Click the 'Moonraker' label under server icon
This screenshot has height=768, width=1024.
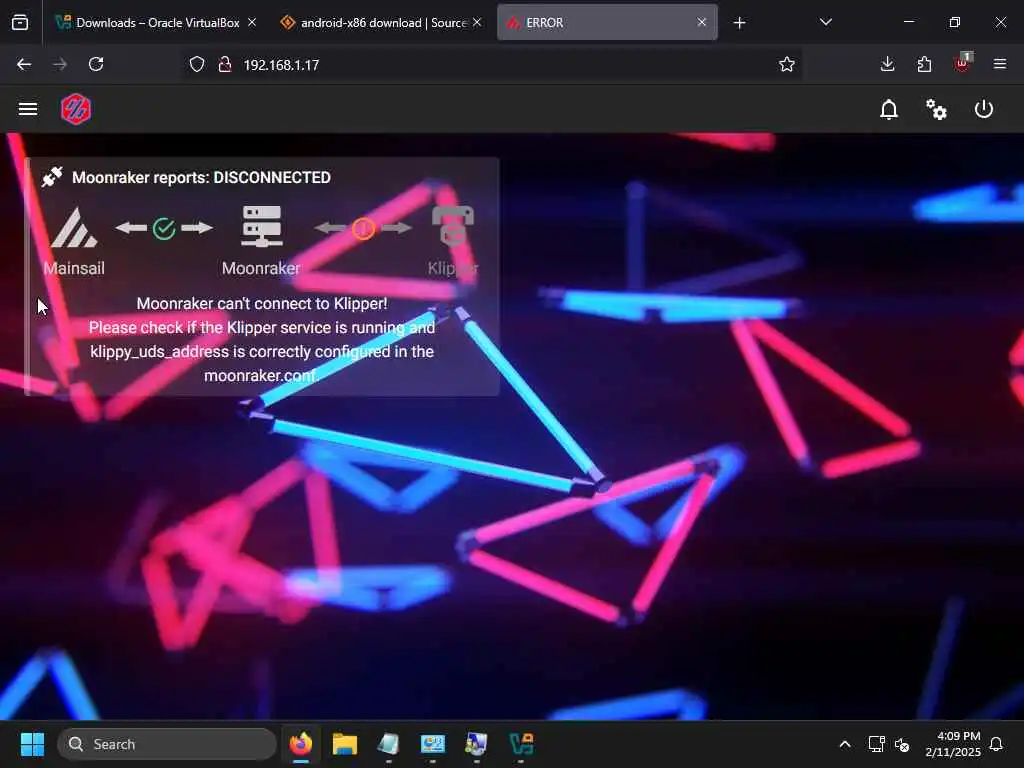(x=261, y=268)
